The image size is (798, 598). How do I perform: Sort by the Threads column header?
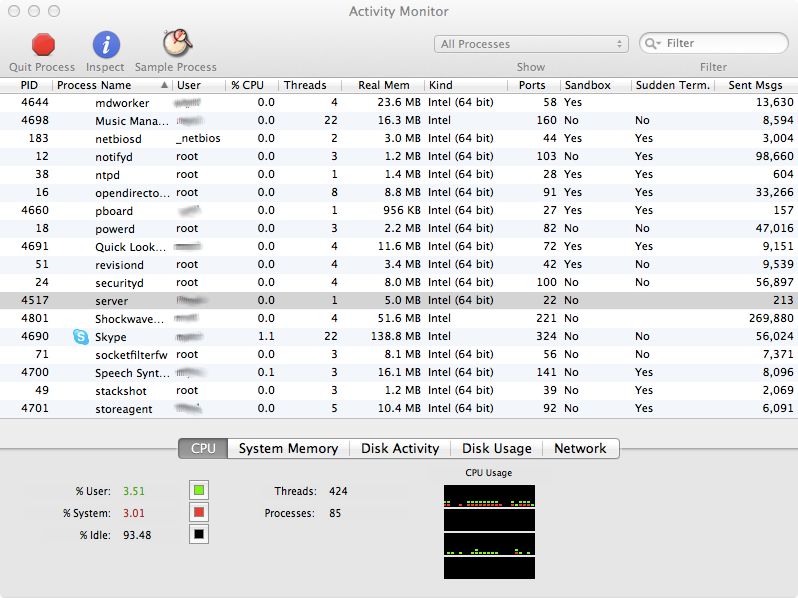(310, 85)
